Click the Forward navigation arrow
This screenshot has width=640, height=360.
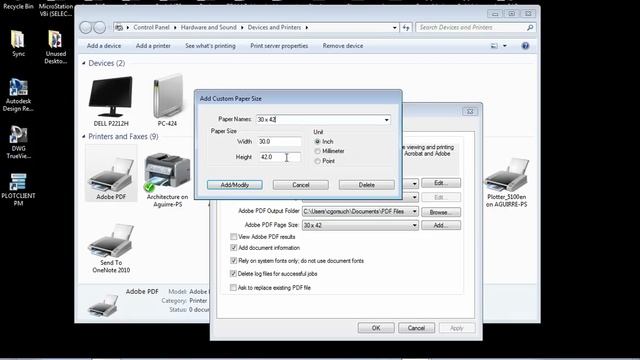[100, 27]
